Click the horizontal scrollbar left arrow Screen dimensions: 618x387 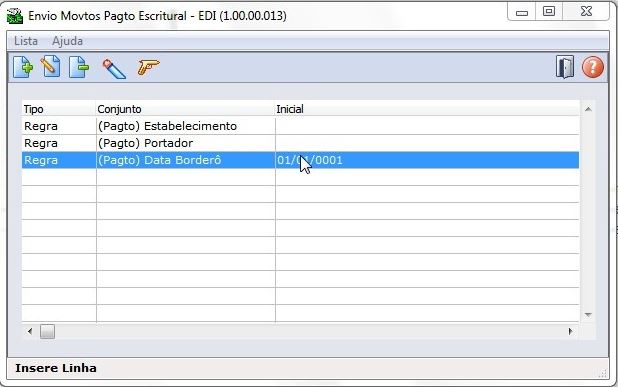coord(30,331)
